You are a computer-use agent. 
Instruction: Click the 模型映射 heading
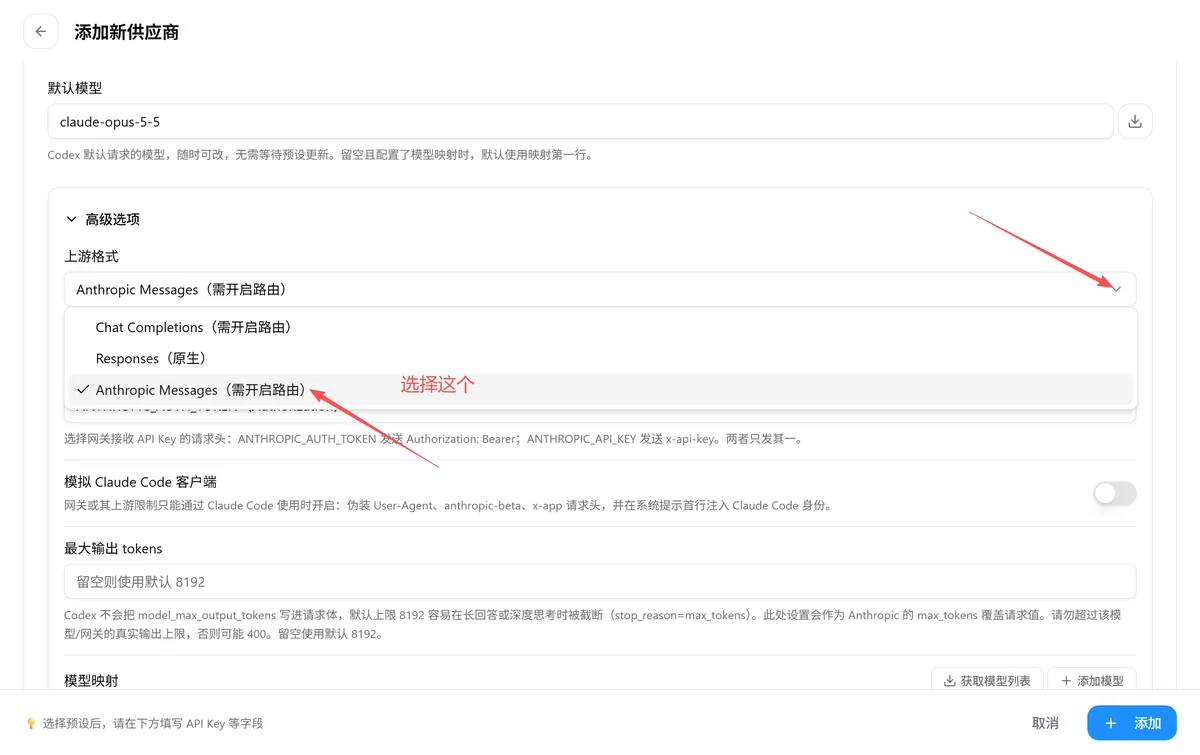coord(92,680)
